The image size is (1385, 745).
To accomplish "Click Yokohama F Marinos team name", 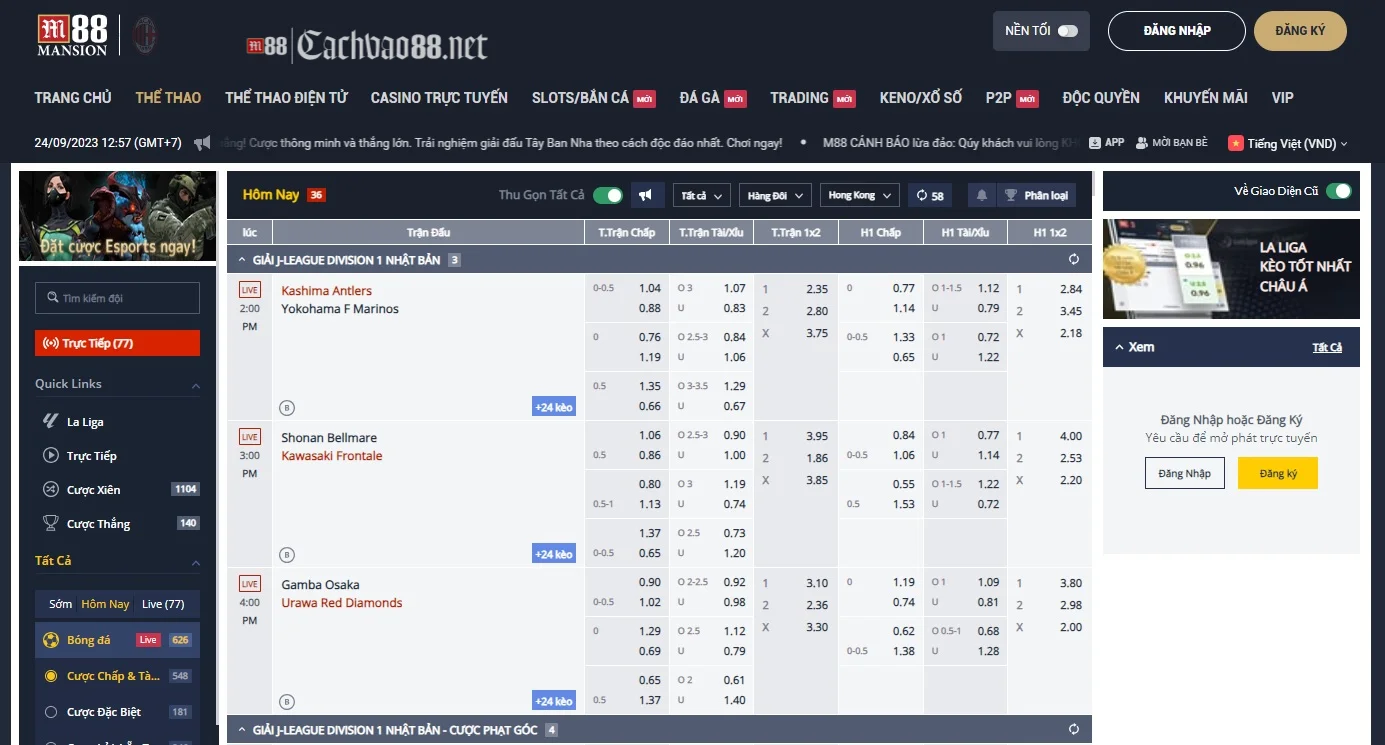I will pos(340,309).
